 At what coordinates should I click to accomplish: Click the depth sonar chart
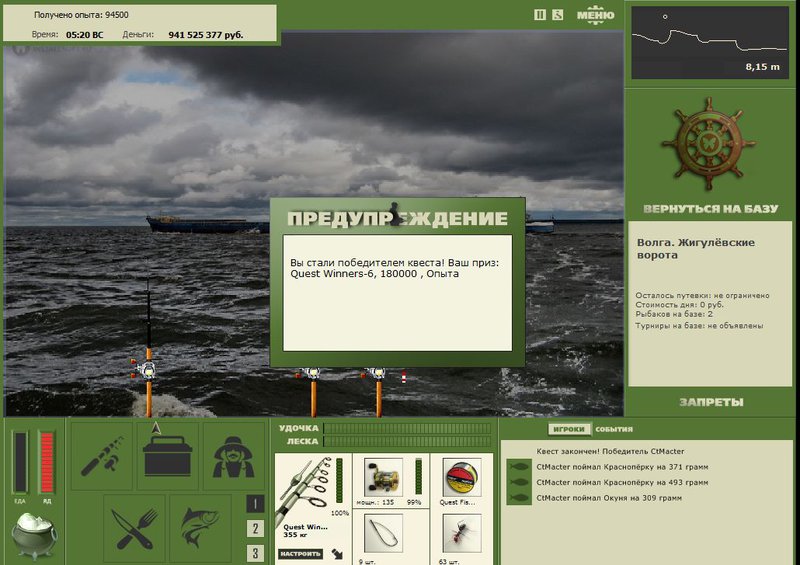(x=710, y=42)
